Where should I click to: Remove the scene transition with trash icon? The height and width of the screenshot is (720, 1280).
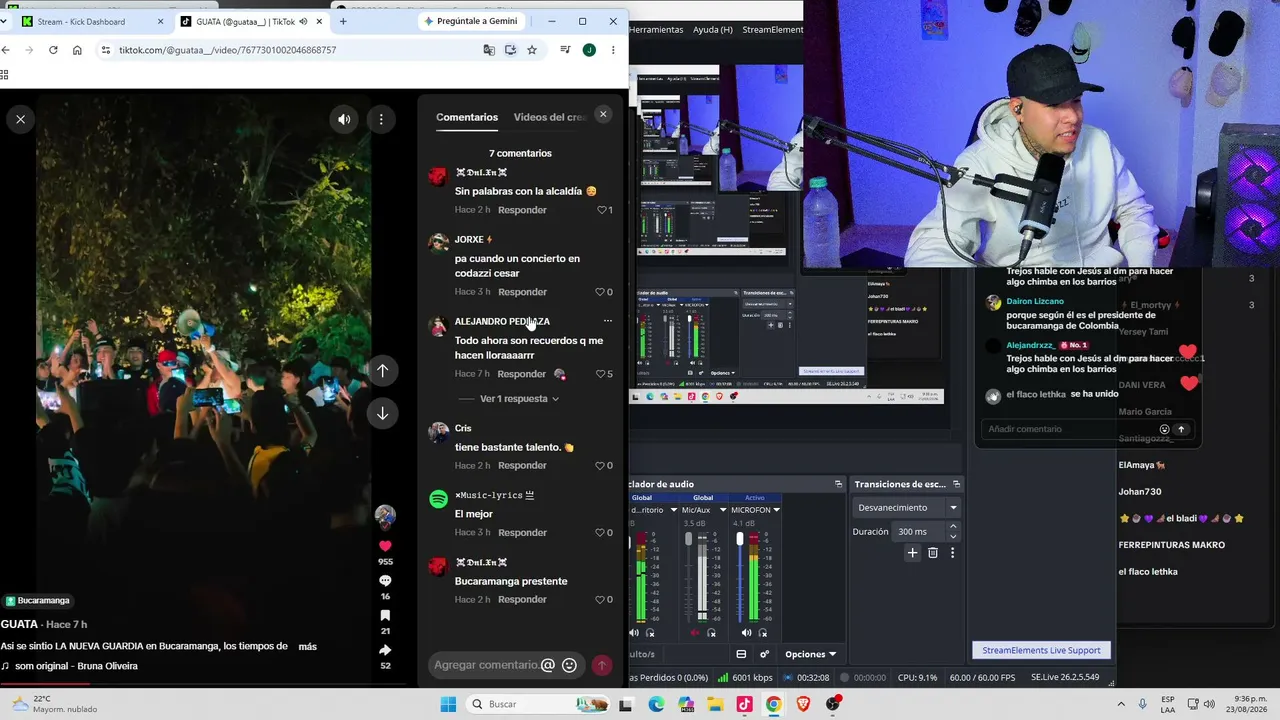(x=933, y=553)
